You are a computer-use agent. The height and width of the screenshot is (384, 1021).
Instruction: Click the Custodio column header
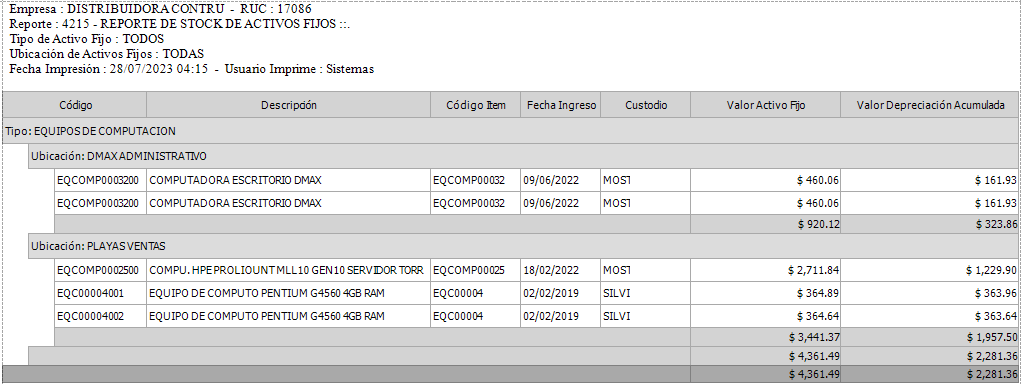coord(645,105)
